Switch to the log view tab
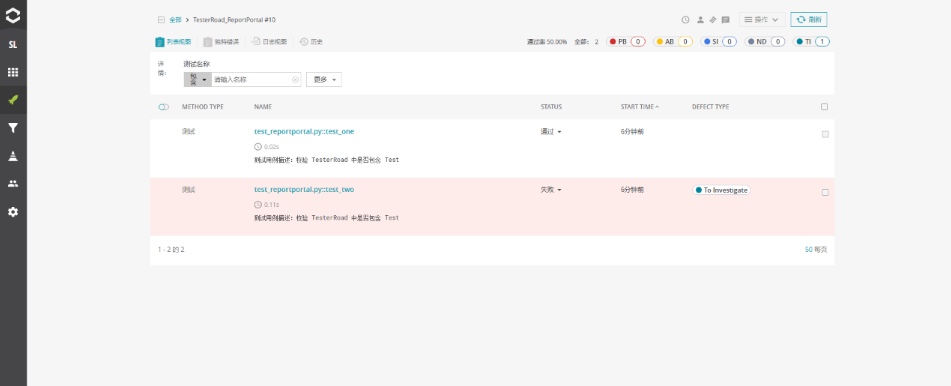951x386 pixels. (x=269, y=42)
